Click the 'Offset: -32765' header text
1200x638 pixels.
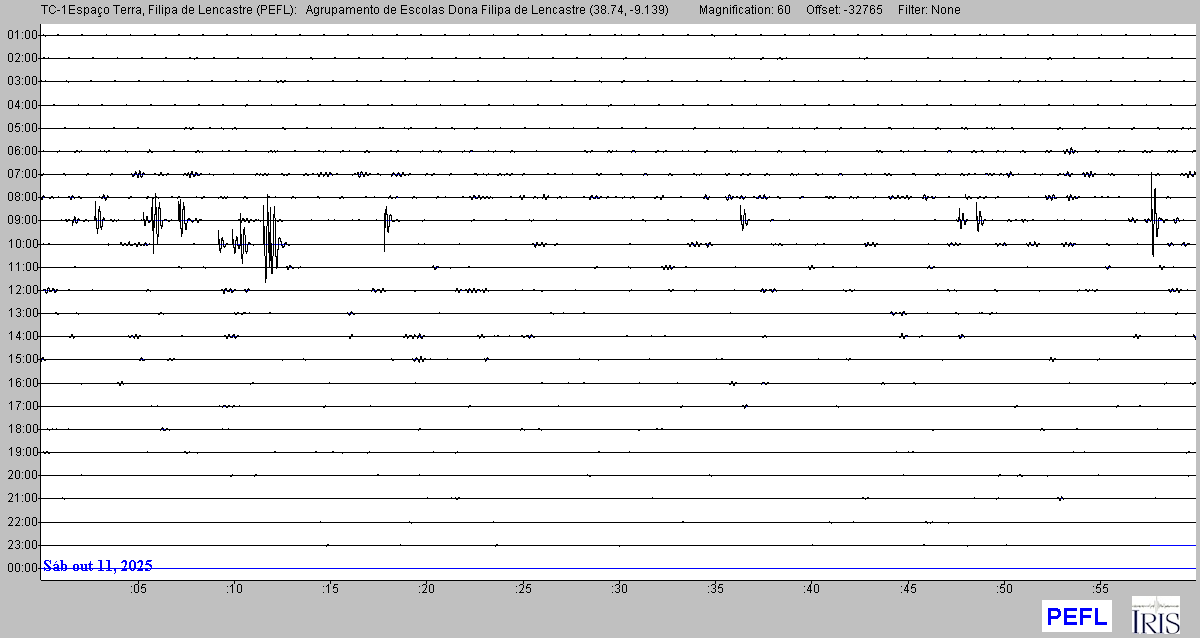coord(845,10)
